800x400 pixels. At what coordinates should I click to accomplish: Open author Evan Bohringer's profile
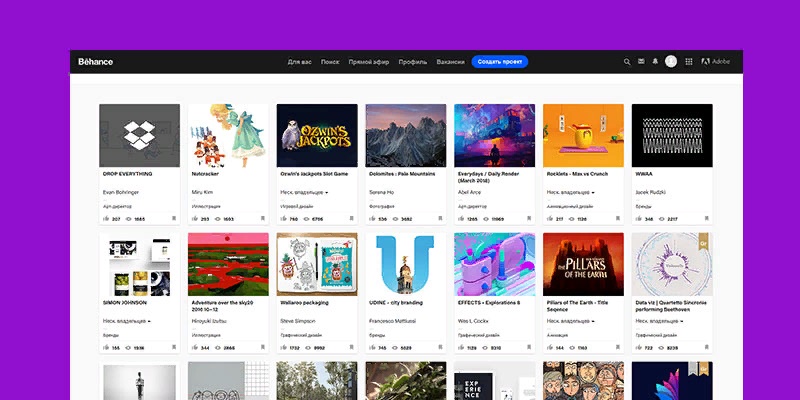tap(121, 192)
